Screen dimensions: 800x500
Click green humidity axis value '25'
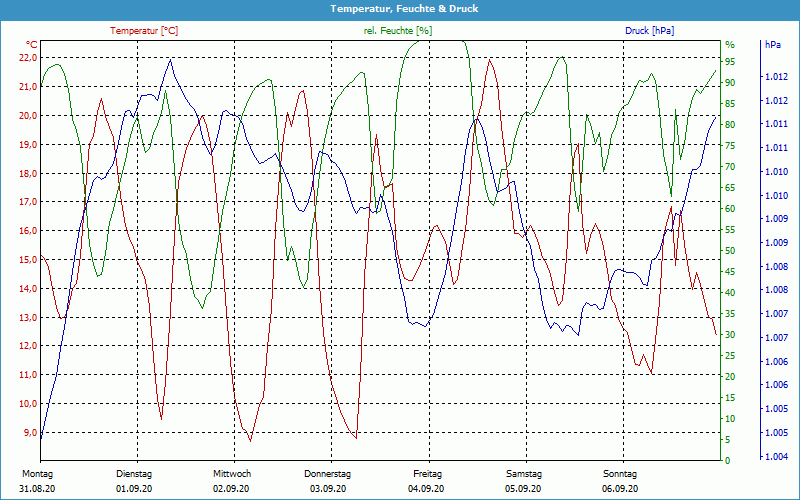coord(730,356)
